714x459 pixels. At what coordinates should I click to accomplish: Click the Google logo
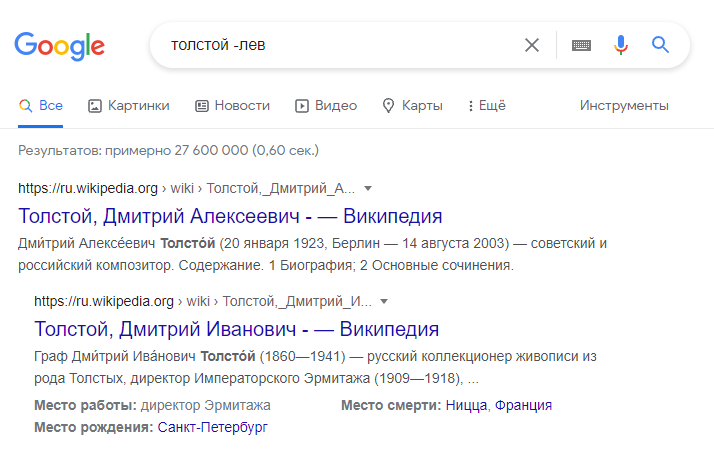point(60,46)
